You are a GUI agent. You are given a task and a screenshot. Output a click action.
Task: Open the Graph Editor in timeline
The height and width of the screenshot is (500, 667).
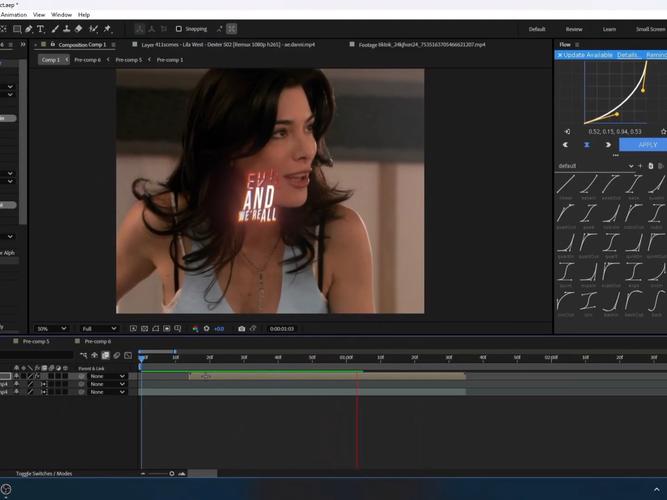(x=128, y=355)
